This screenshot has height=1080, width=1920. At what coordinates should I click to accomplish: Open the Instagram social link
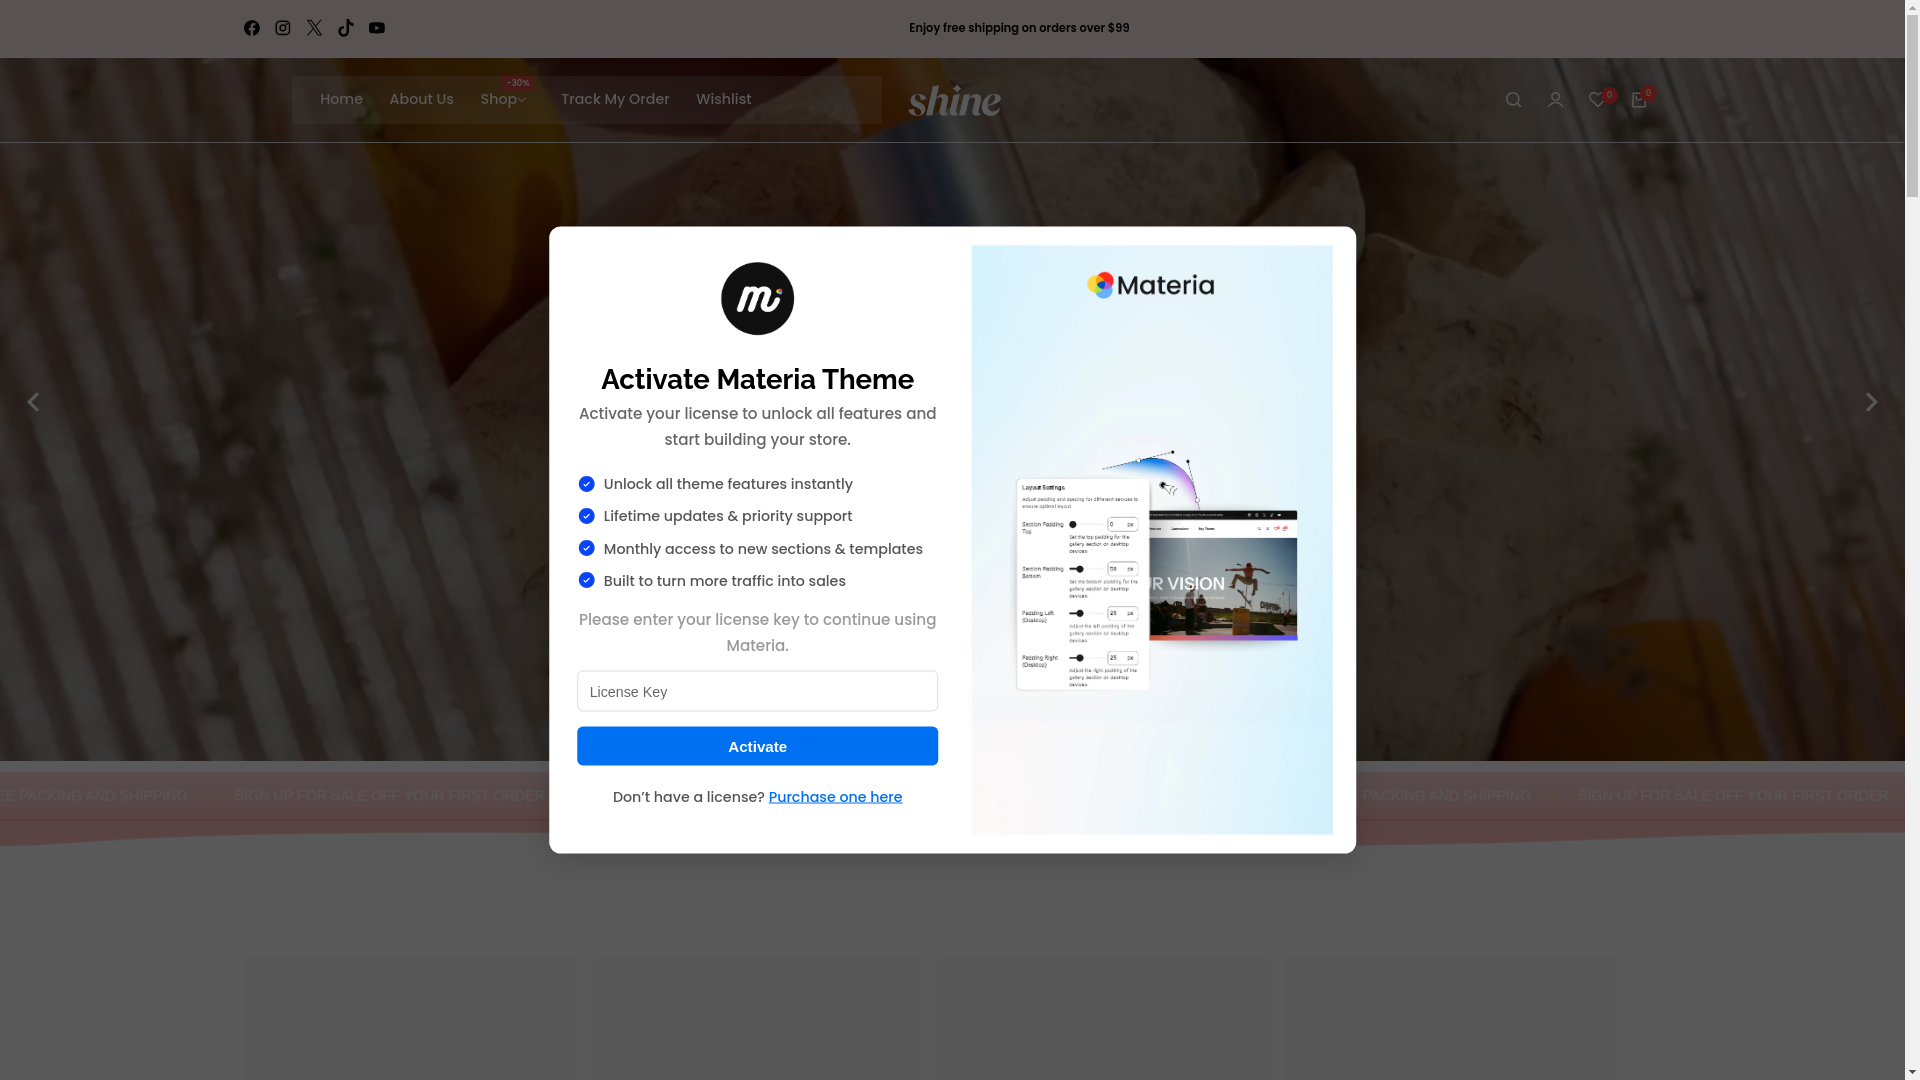pyautogui.click(x=283, y=28)
